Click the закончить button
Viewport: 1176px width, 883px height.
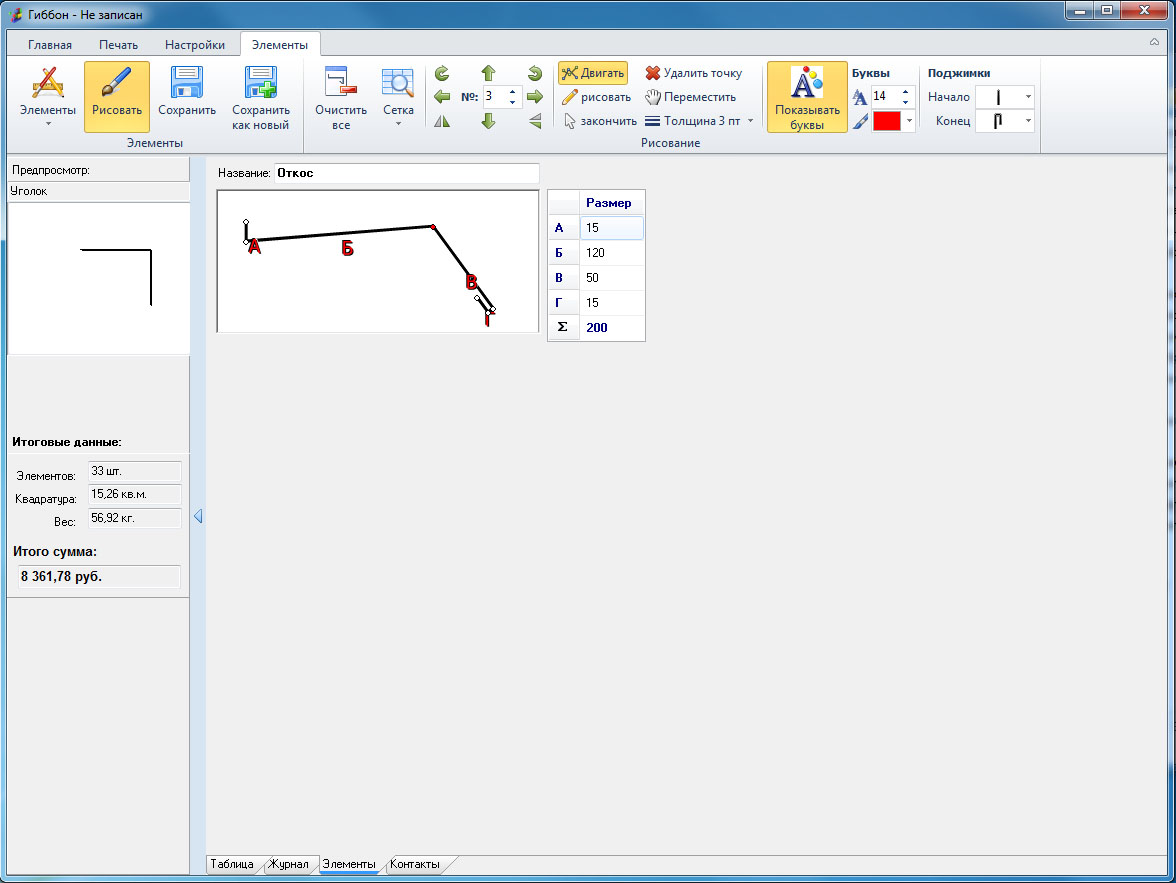point(599,121)
